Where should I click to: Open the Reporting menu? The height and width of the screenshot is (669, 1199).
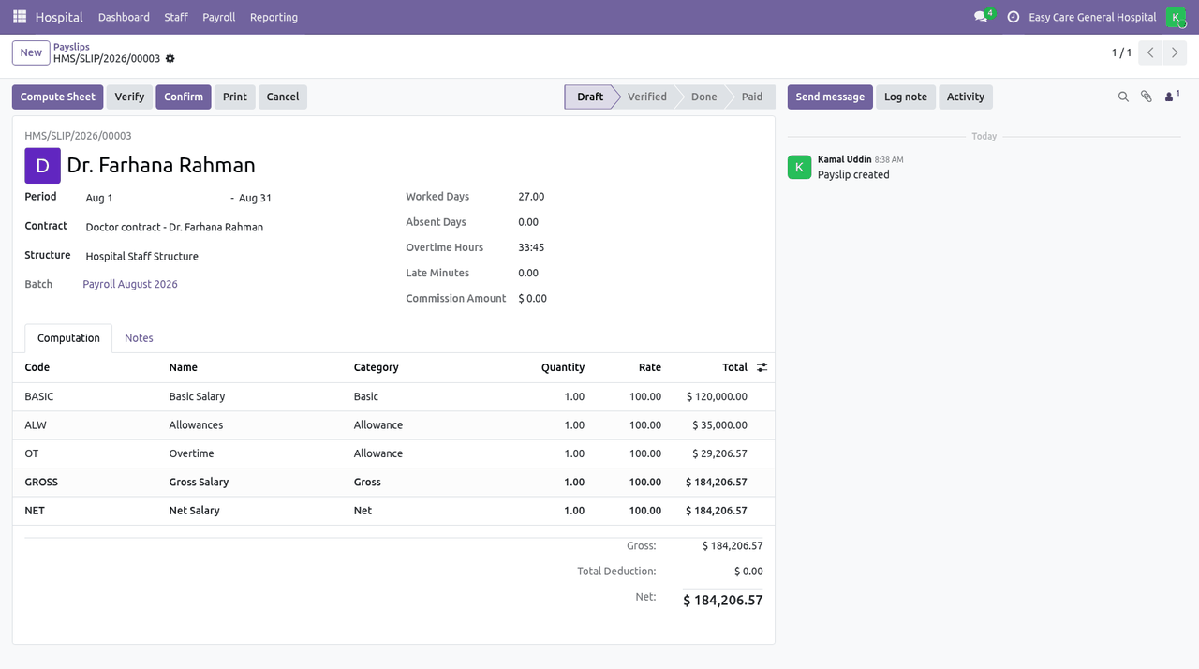[274, 17]
